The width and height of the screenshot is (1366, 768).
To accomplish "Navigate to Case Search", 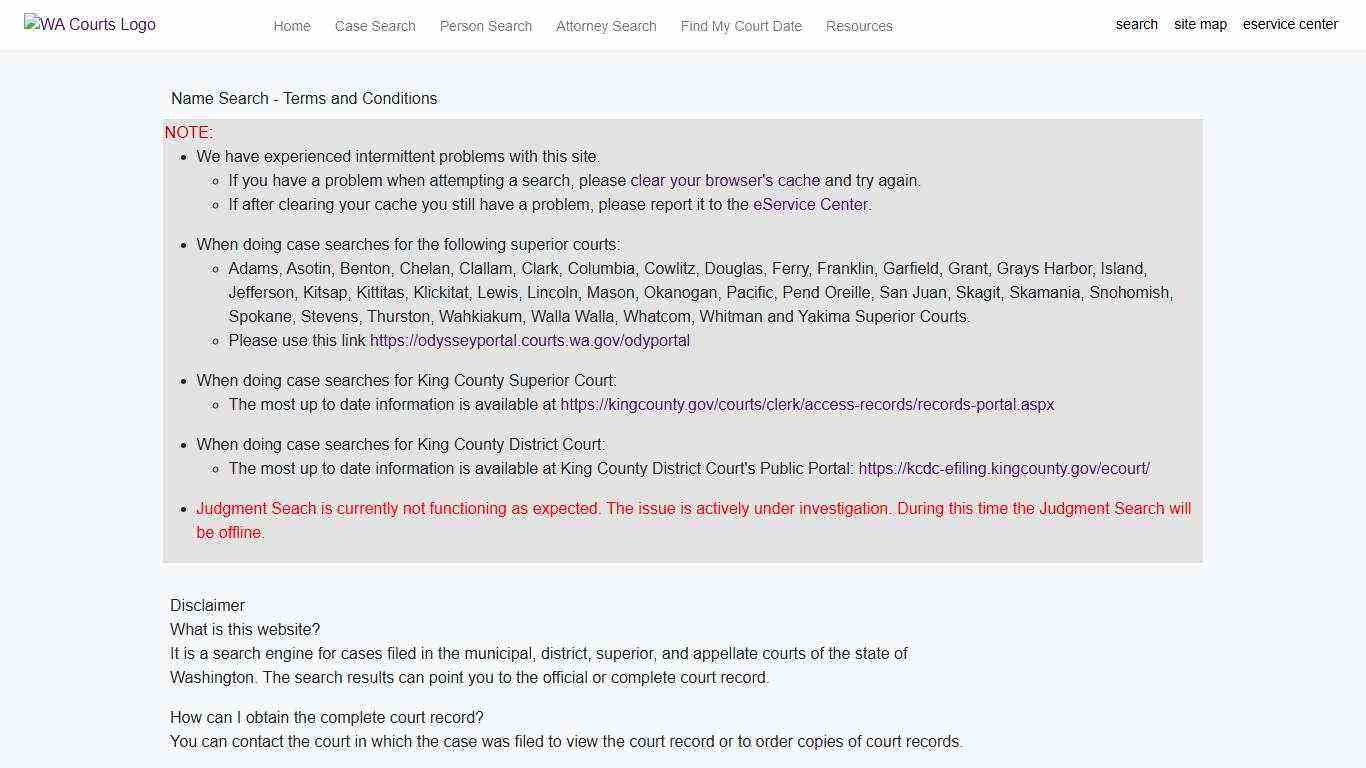I will click(375, 26).
